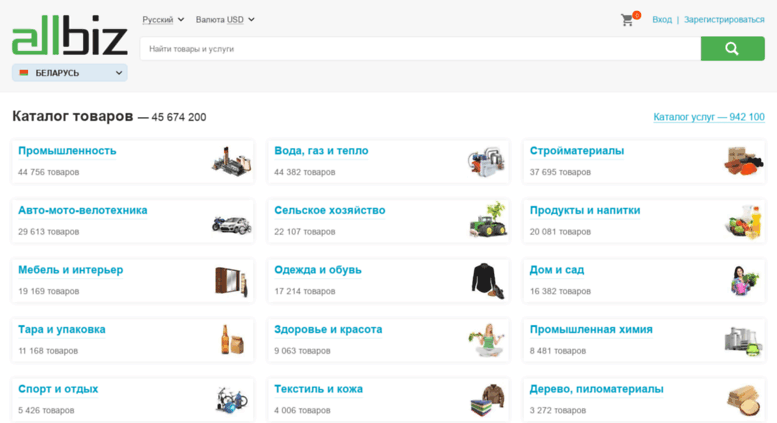This screenshot has width=777, height=423.
Task: Click the Каталог товаров heading
Action: [73, 116]
